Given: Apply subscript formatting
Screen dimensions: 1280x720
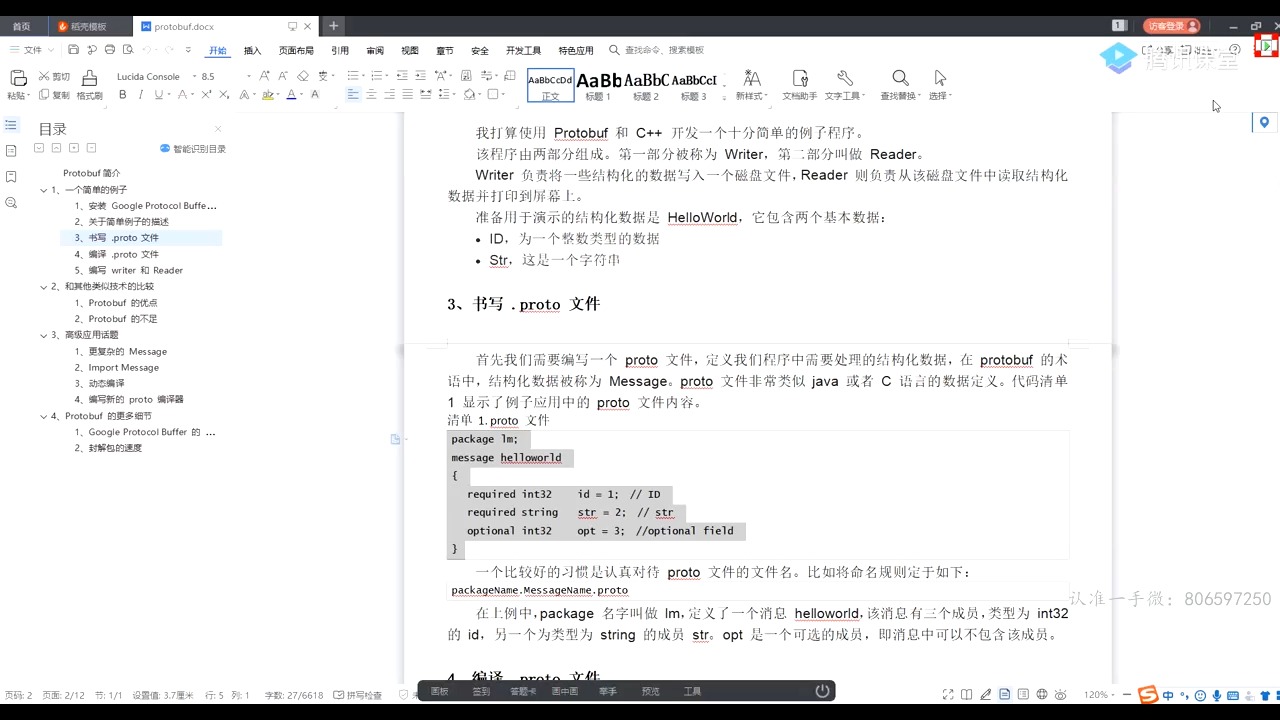Looking at the screenshot, I should click(224, 95).
